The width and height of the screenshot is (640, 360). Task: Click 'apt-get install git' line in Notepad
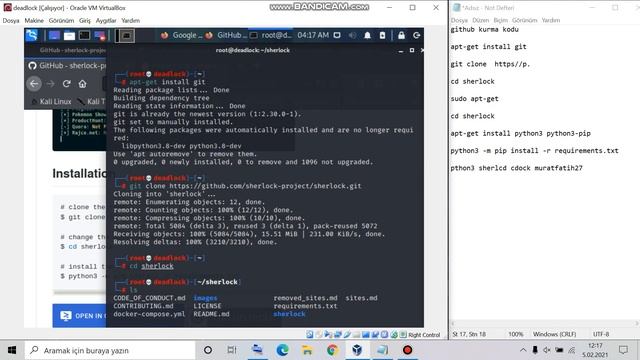point(489,47)
